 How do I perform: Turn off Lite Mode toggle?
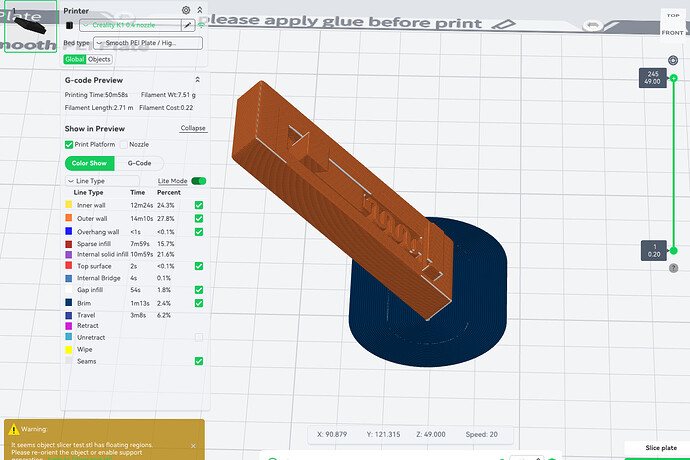pos(199,181)
